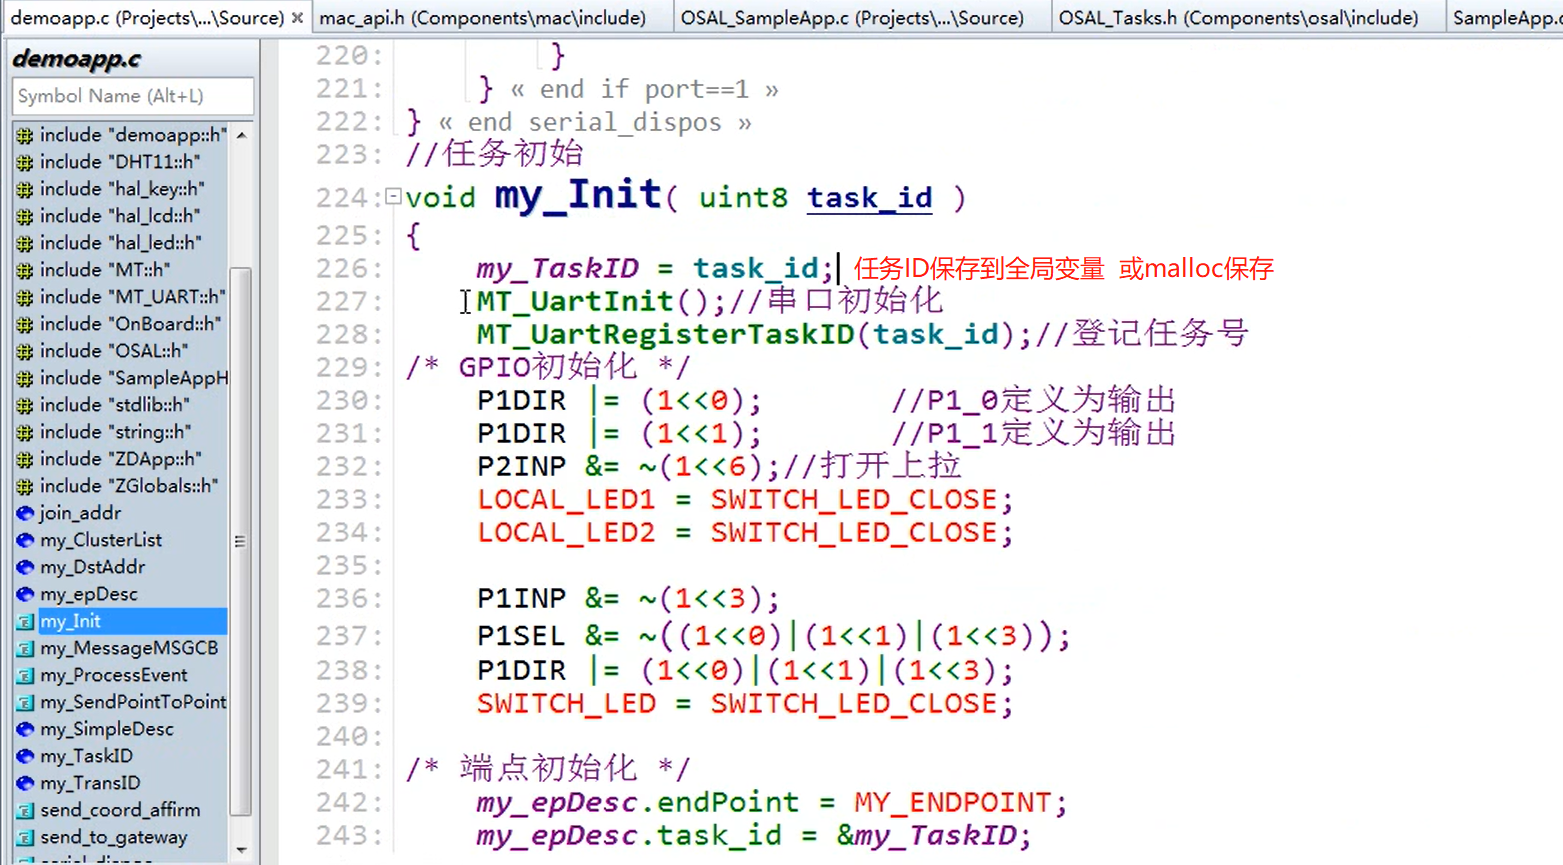Switch to the mac_api.h tab
Viewport: 1563px width, 865px height.
482,18
